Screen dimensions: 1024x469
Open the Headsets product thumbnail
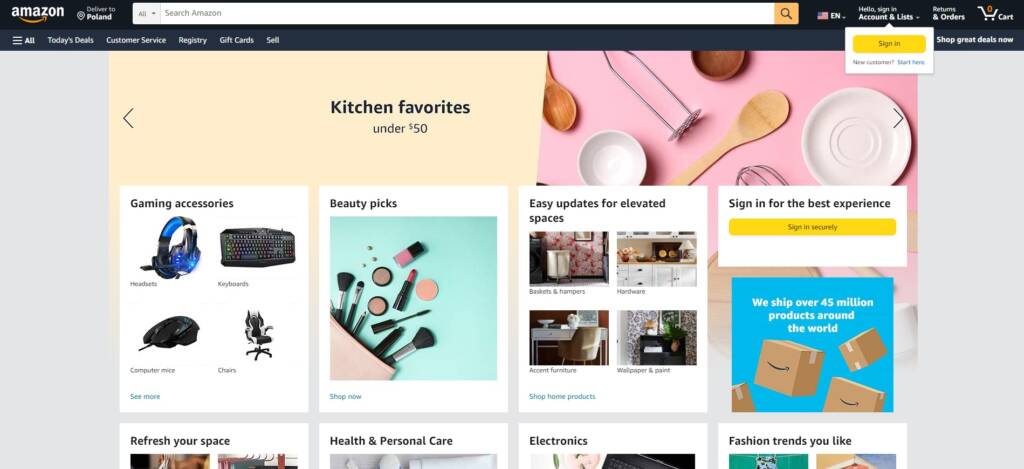[172, 248]
